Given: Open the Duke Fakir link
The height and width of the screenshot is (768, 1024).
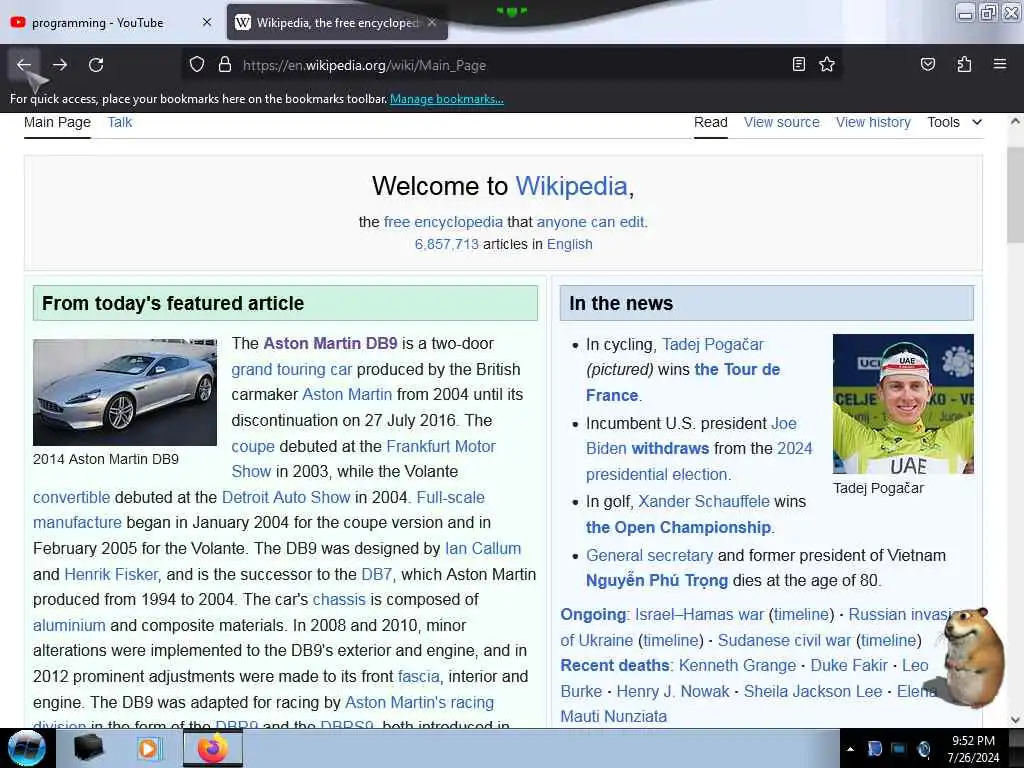Looking at the screenshot, I should tap(849, 665).
